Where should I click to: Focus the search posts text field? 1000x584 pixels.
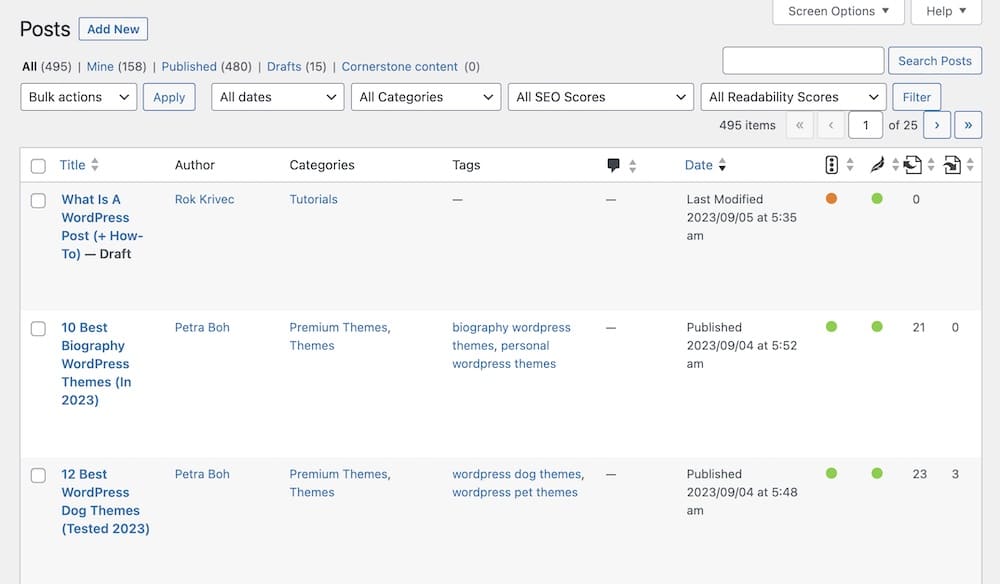click(x=803, y=61)
